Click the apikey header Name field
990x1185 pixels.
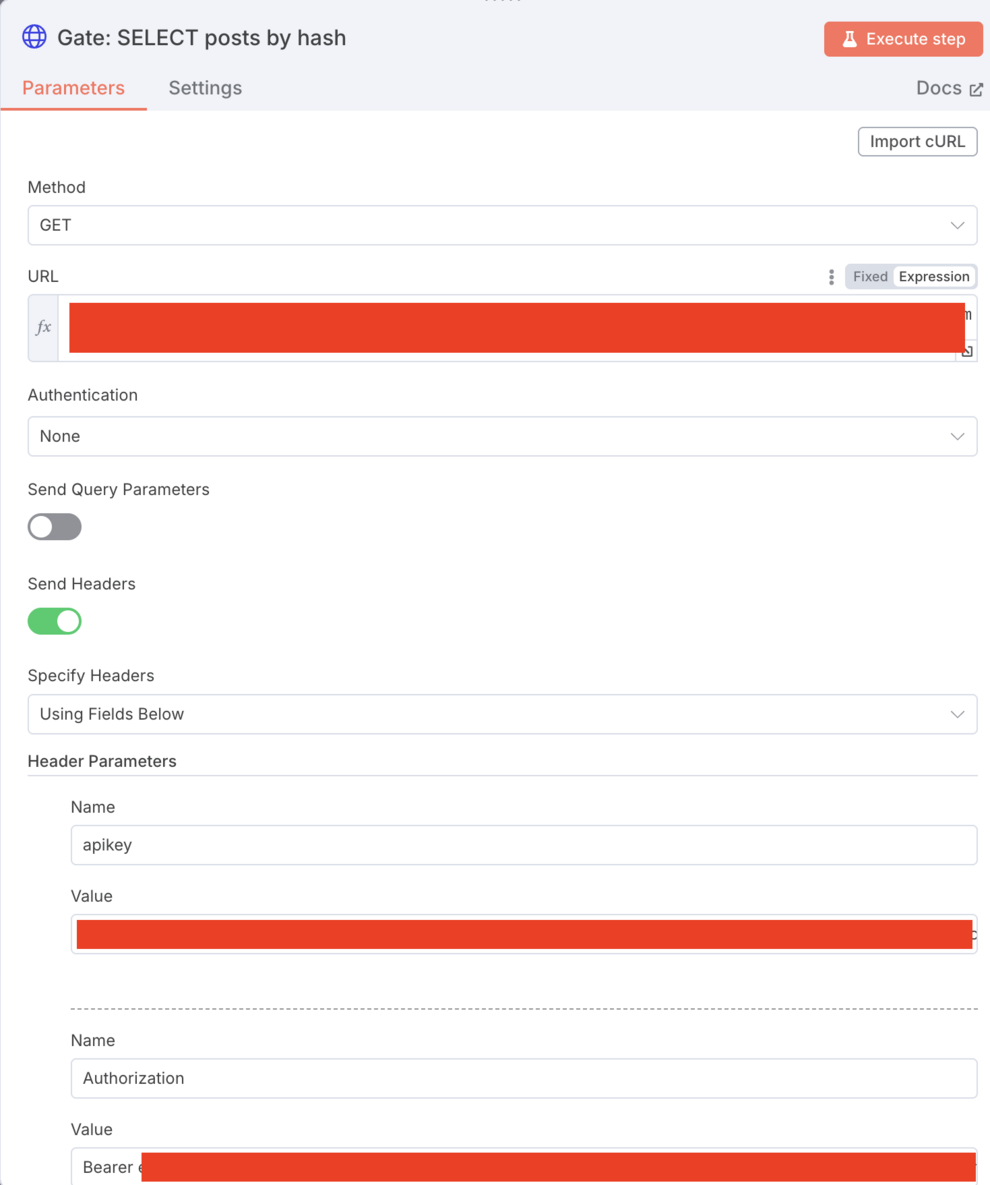523,845
